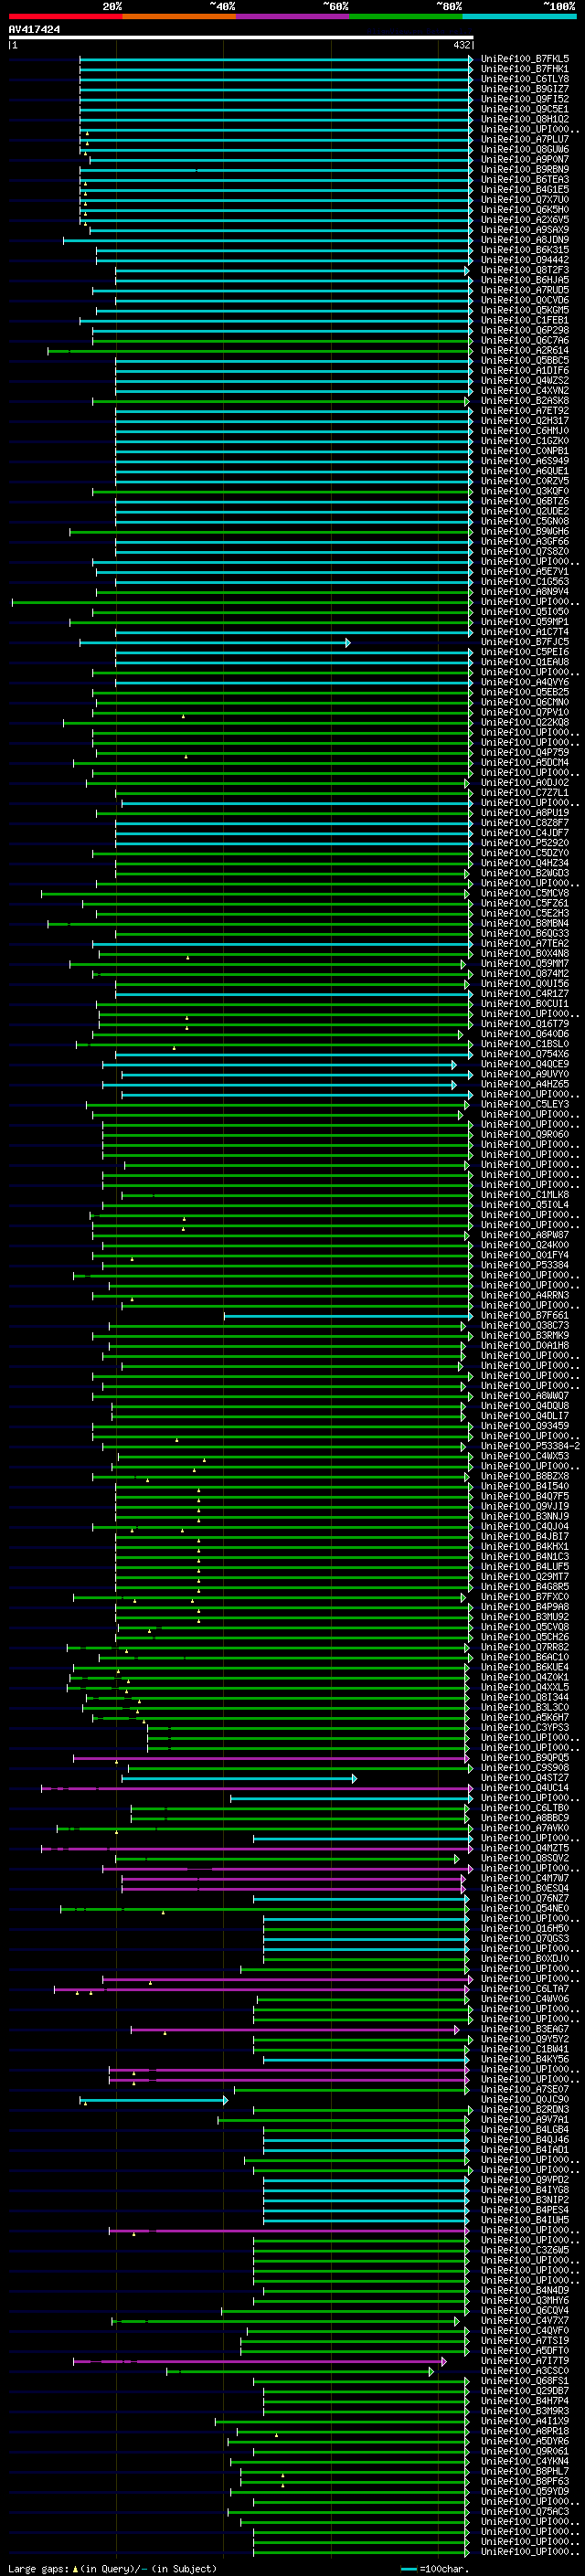Select the UniRef100_Q4P759 label
The width and height of the screenshot is (585, 2576).
525,752
